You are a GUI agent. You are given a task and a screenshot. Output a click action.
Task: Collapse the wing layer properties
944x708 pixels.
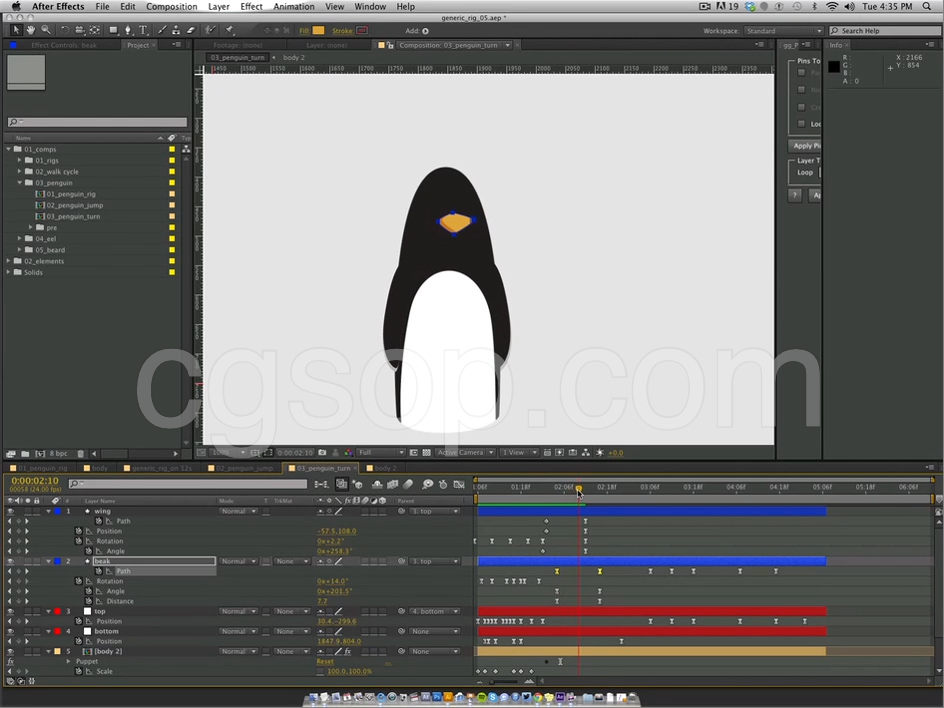click(x=48, y=511)
